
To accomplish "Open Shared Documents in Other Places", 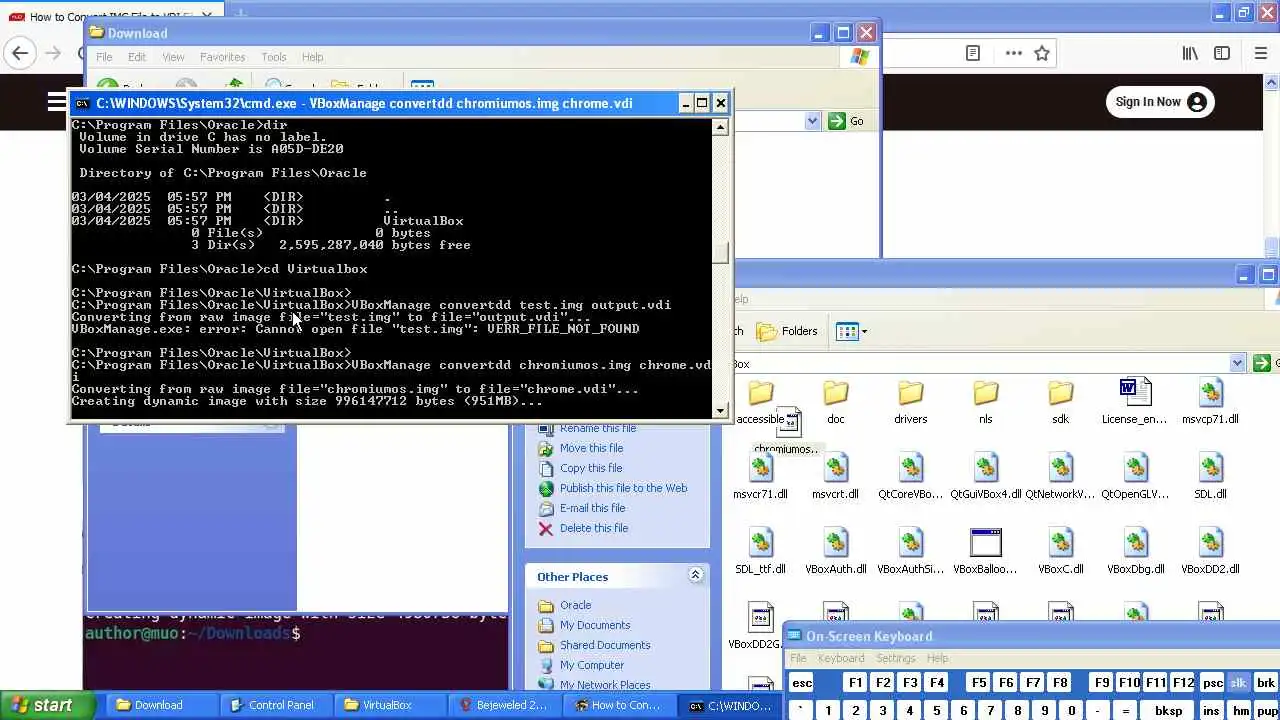I will (605, 645).
